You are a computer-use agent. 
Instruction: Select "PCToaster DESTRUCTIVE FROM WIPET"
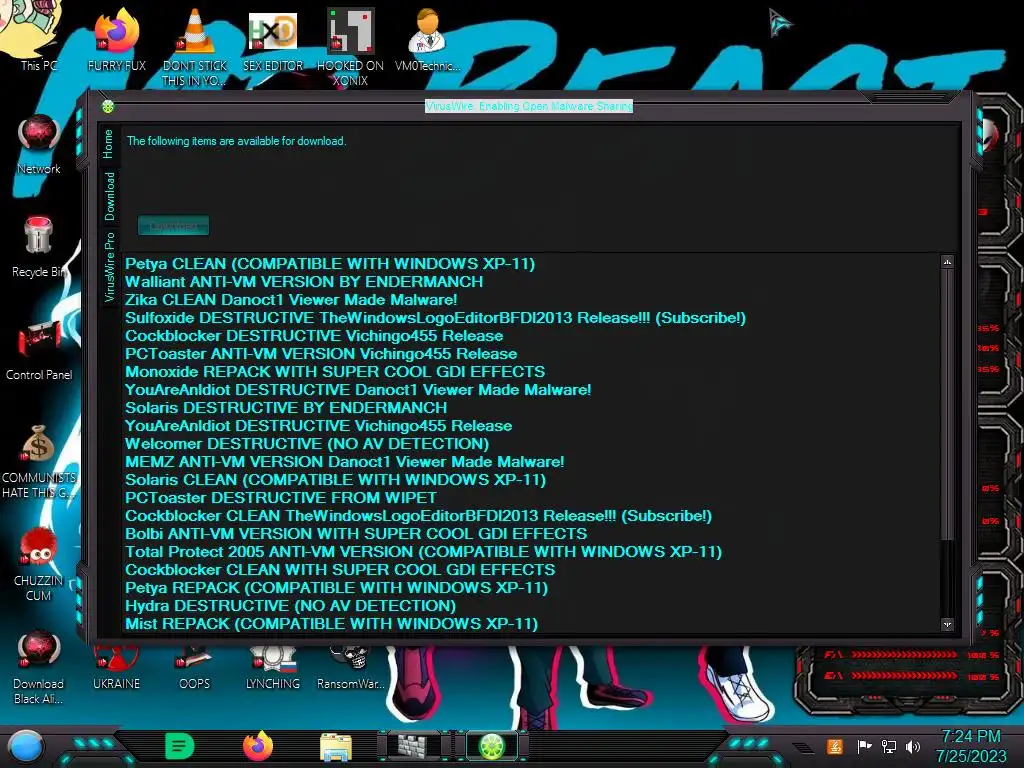[x=281, y=498]
